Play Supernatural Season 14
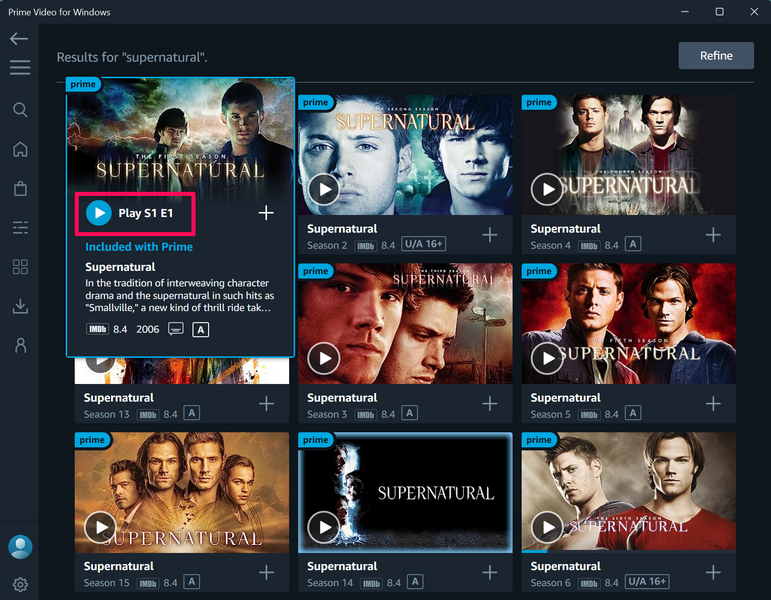Image resolution: width=771 pixels, height=600 pixels. click(324, 527)
